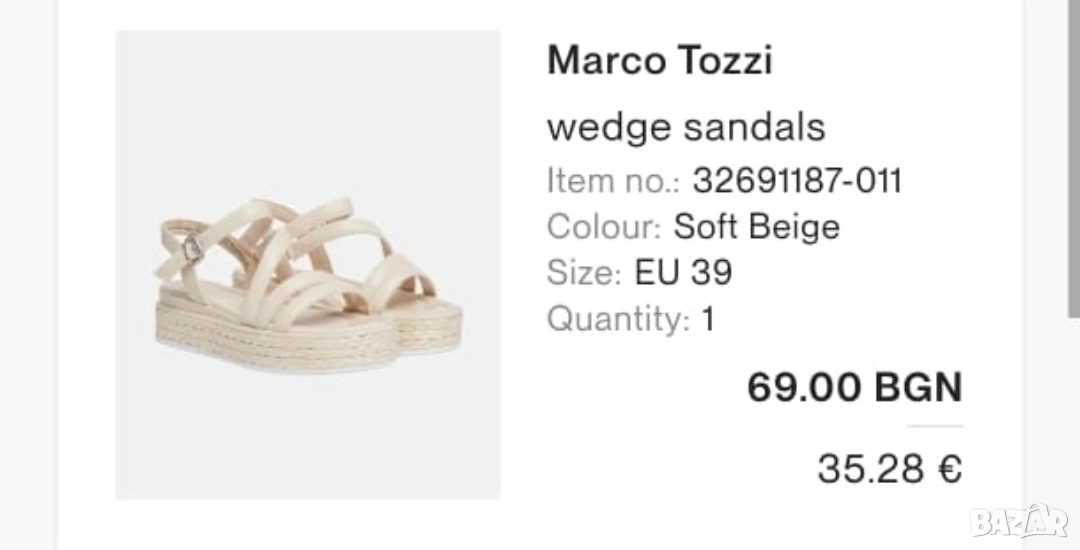Click the euro currency symbol

950,468
